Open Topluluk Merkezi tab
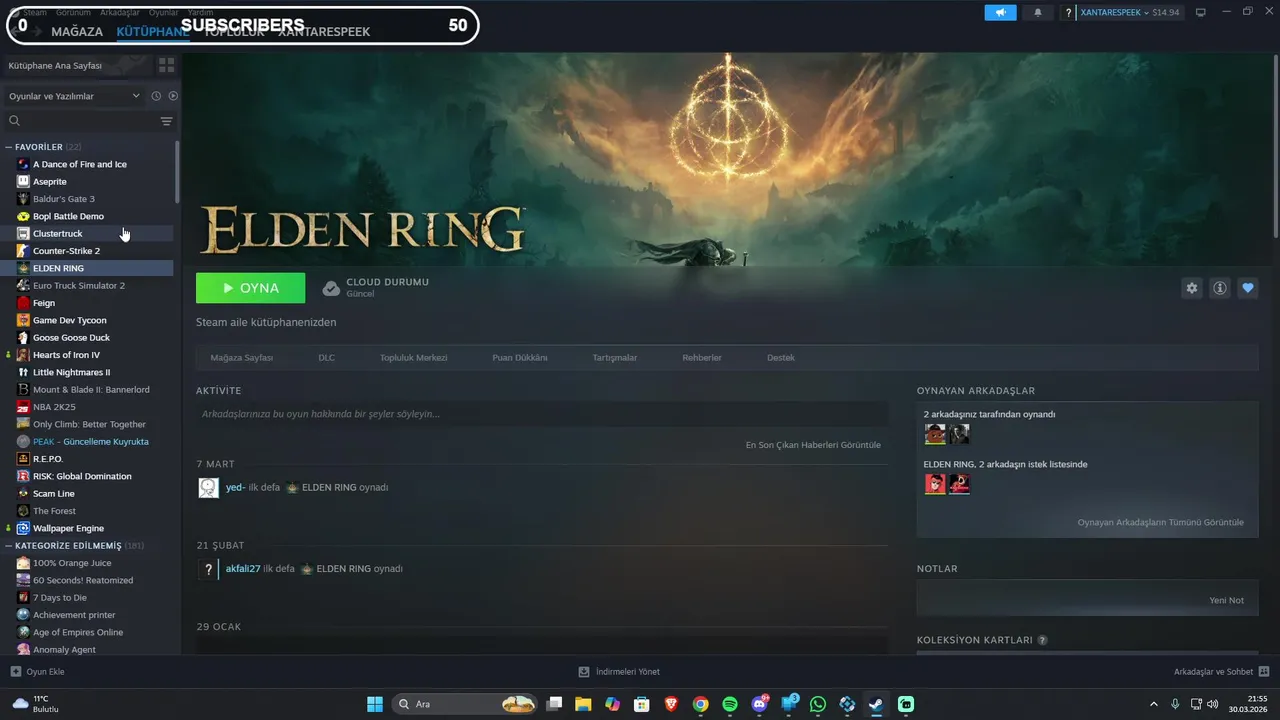1280x720 pixels. 413,358
